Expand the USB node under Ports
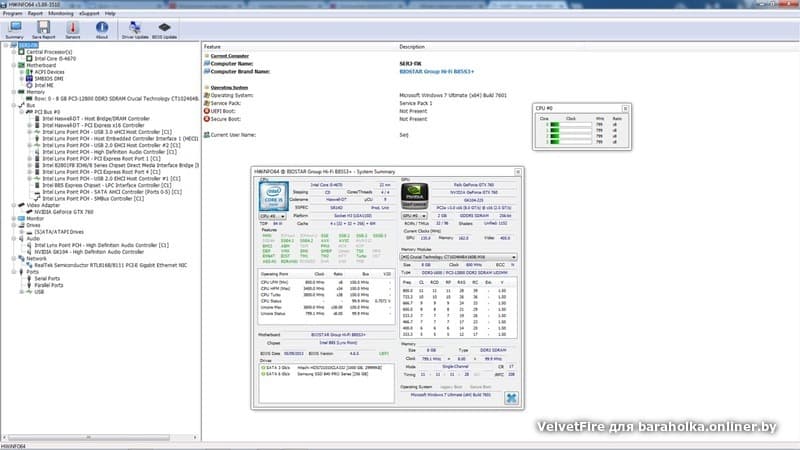800x450 pixels. coord(21,292)
